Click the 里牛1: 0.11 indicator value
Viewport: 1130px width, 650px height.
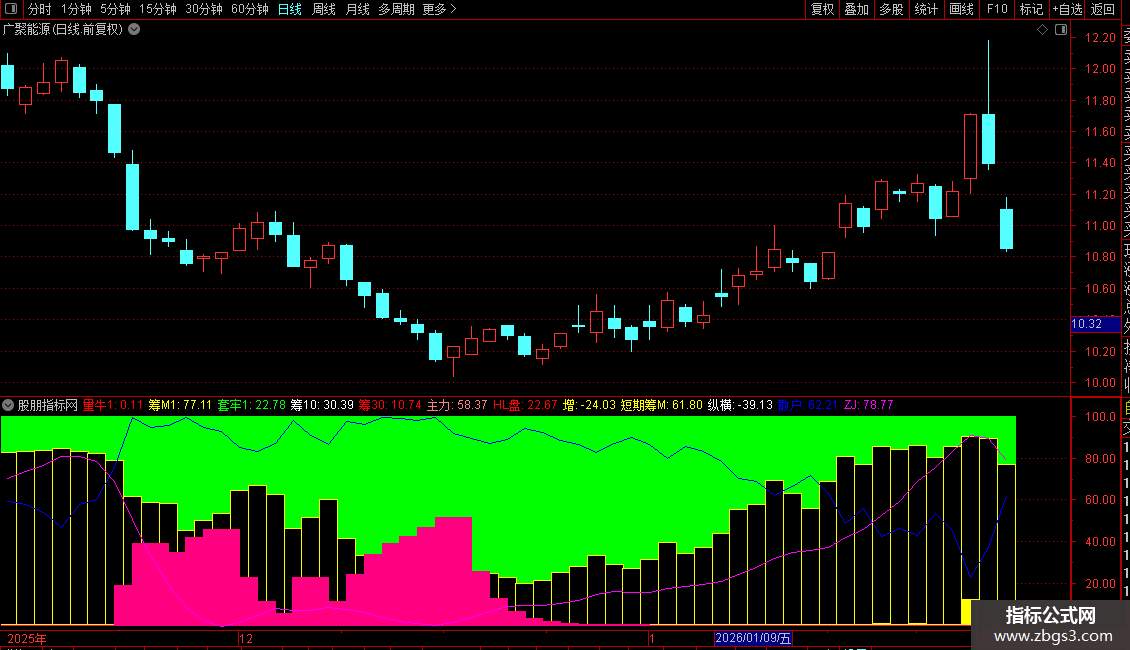click(112, 405)
